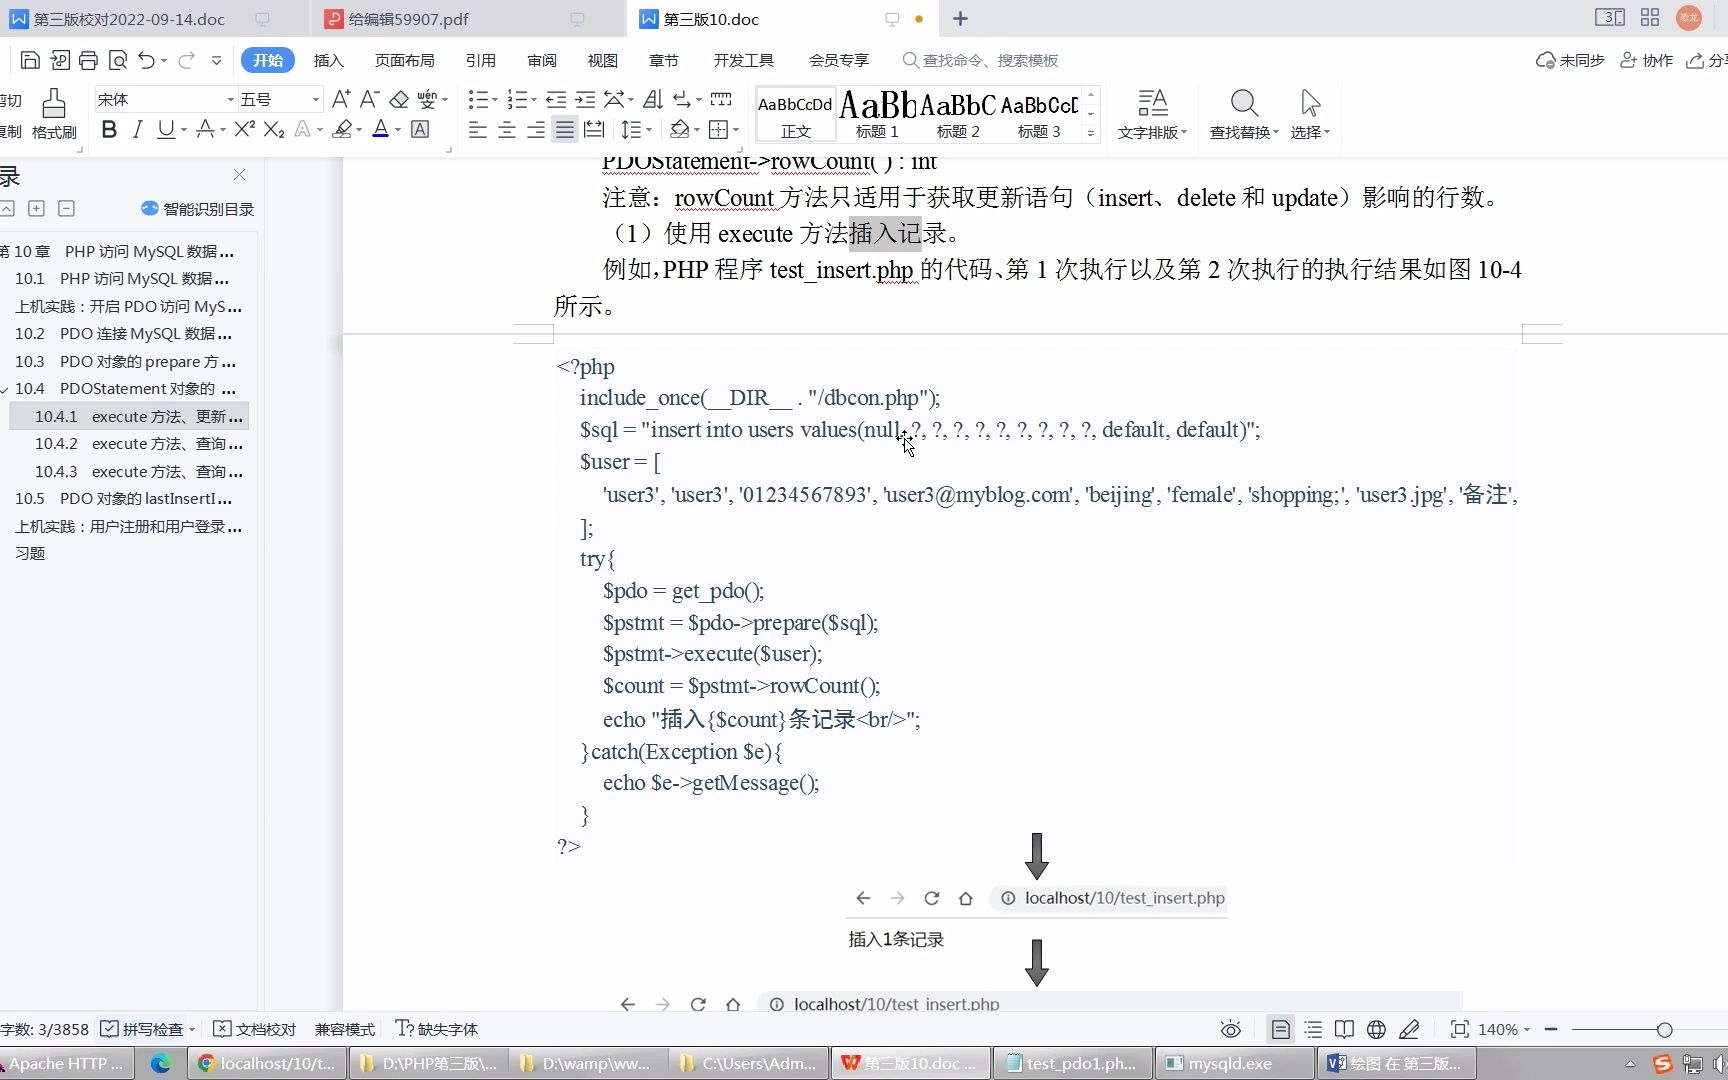Click the text highlight color icon
The width and height of the screenshot is (1728, 1080).
click(343, 129)
